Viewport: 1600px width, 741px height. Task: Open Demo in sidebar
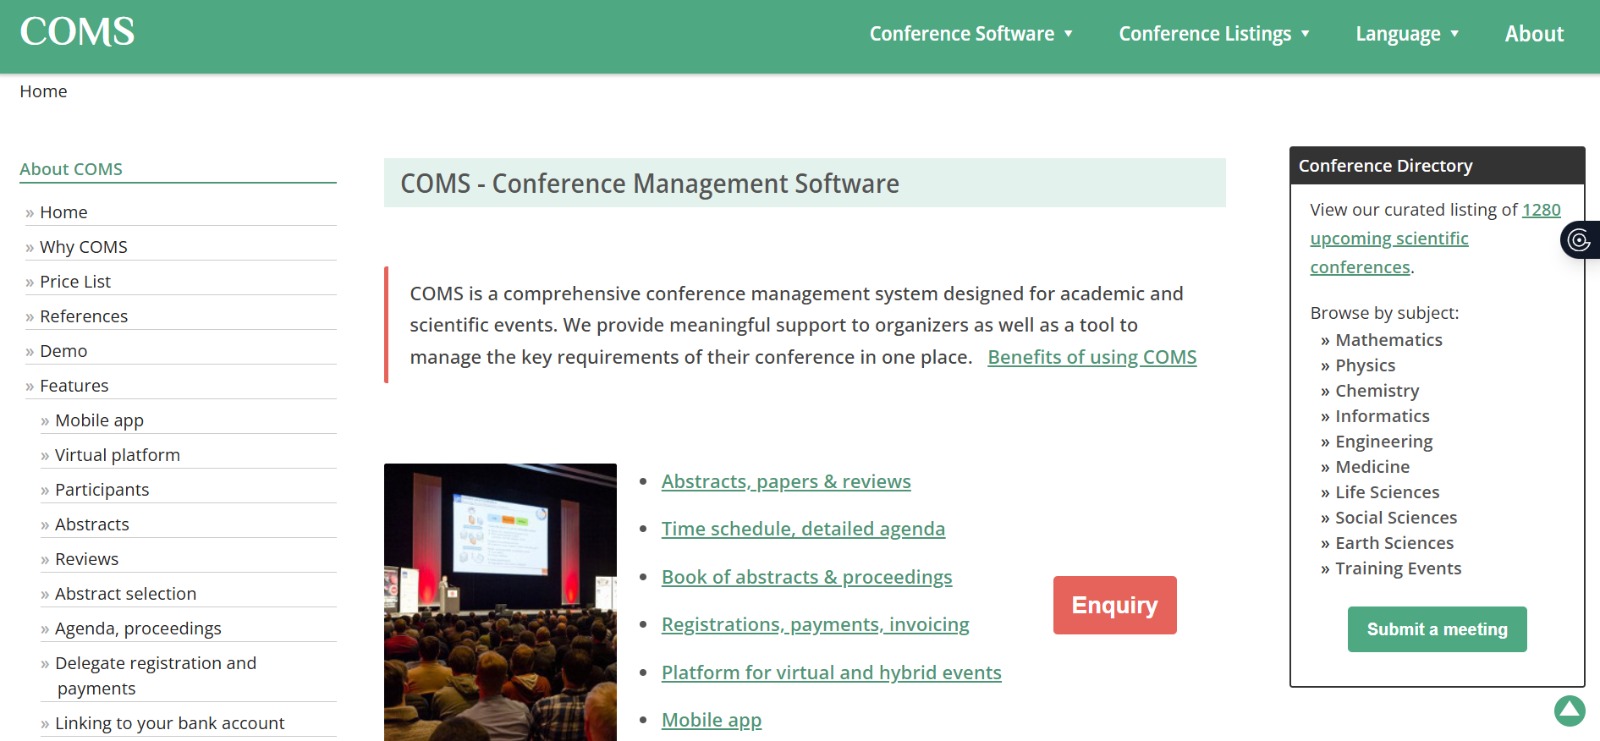(63, 351)
